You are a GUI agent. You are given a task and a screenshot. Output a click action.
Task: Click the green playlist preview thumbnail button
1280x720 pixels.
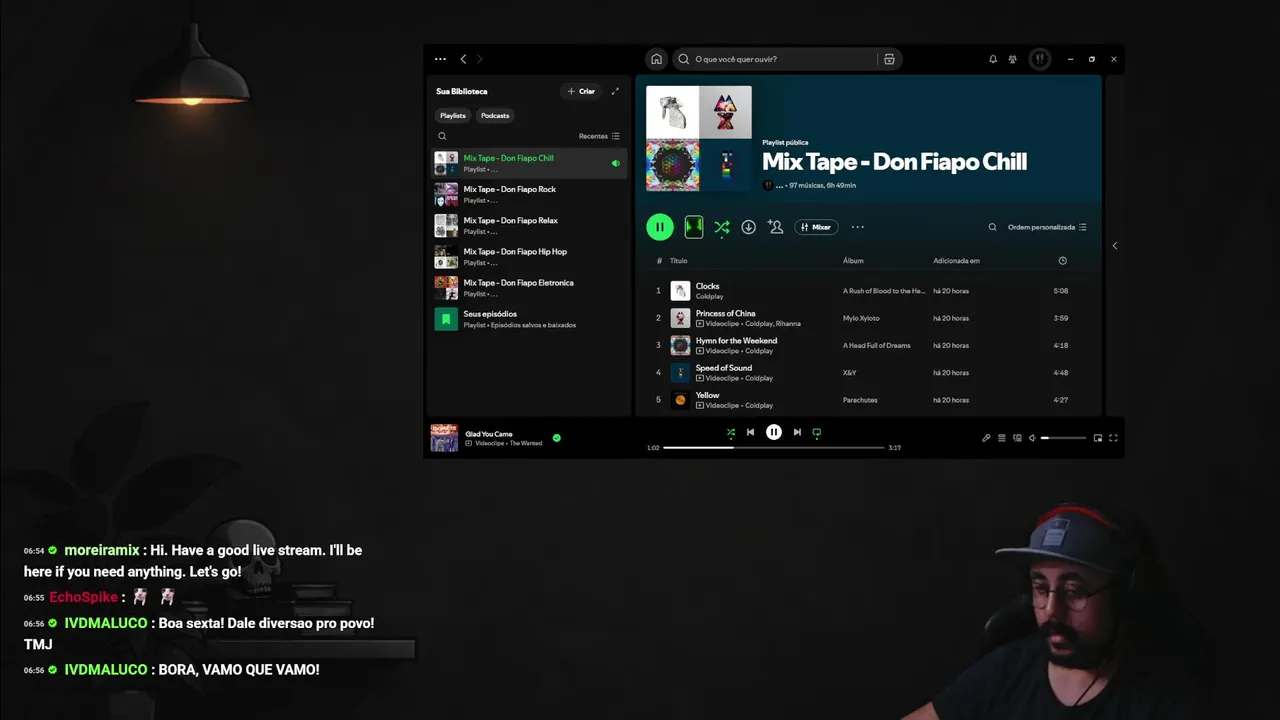click(694, 227)
